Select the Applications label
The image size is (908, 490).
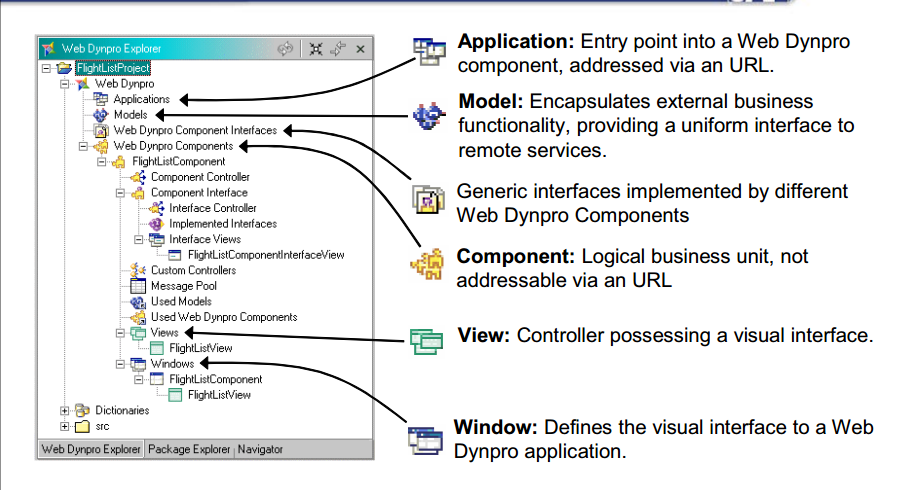pyautogui.click(x=141, y=99)
